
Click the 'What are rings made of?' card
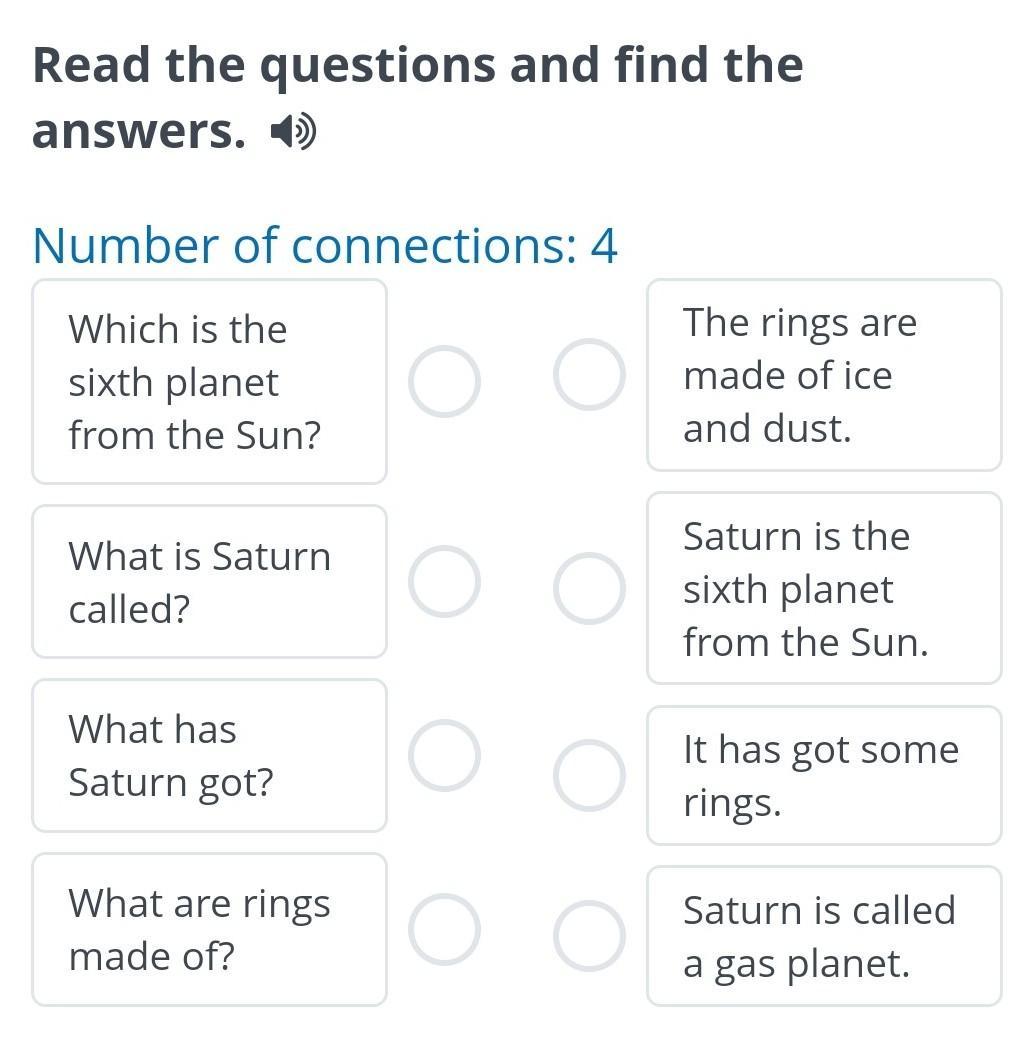(209, 929)
